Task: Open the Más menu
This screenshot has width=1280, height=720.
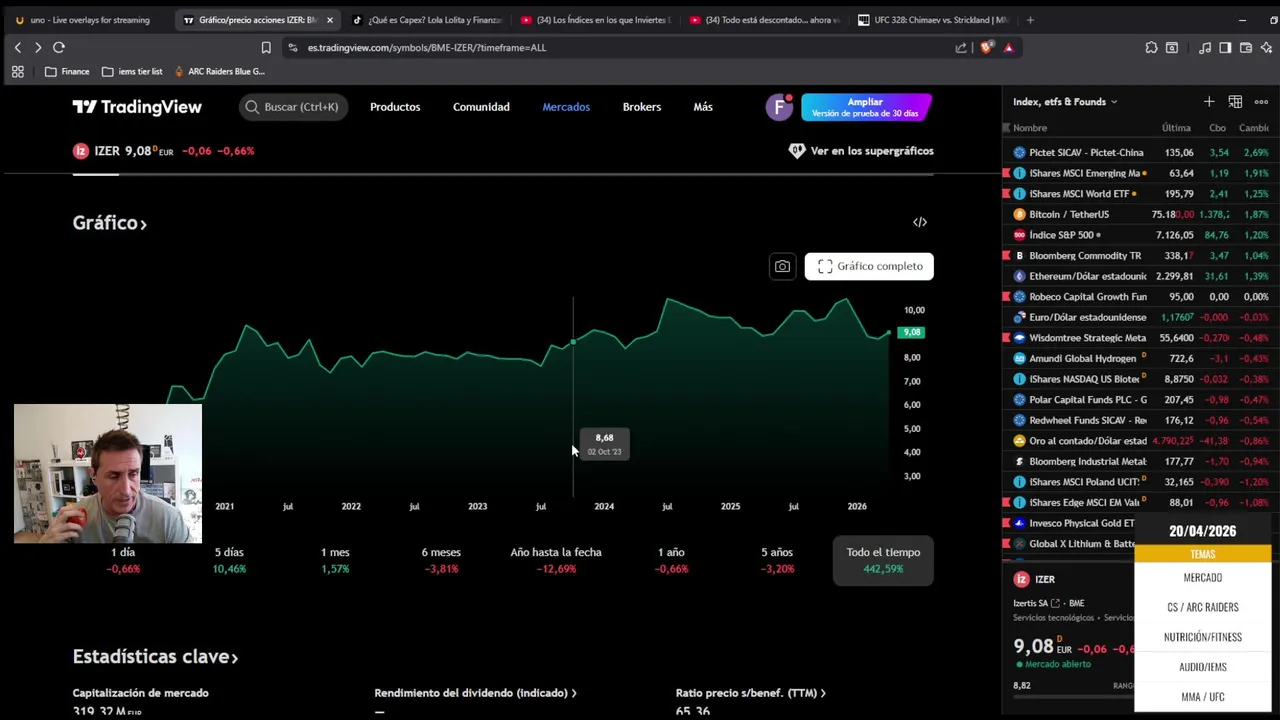Action: (x=703, y=107)
